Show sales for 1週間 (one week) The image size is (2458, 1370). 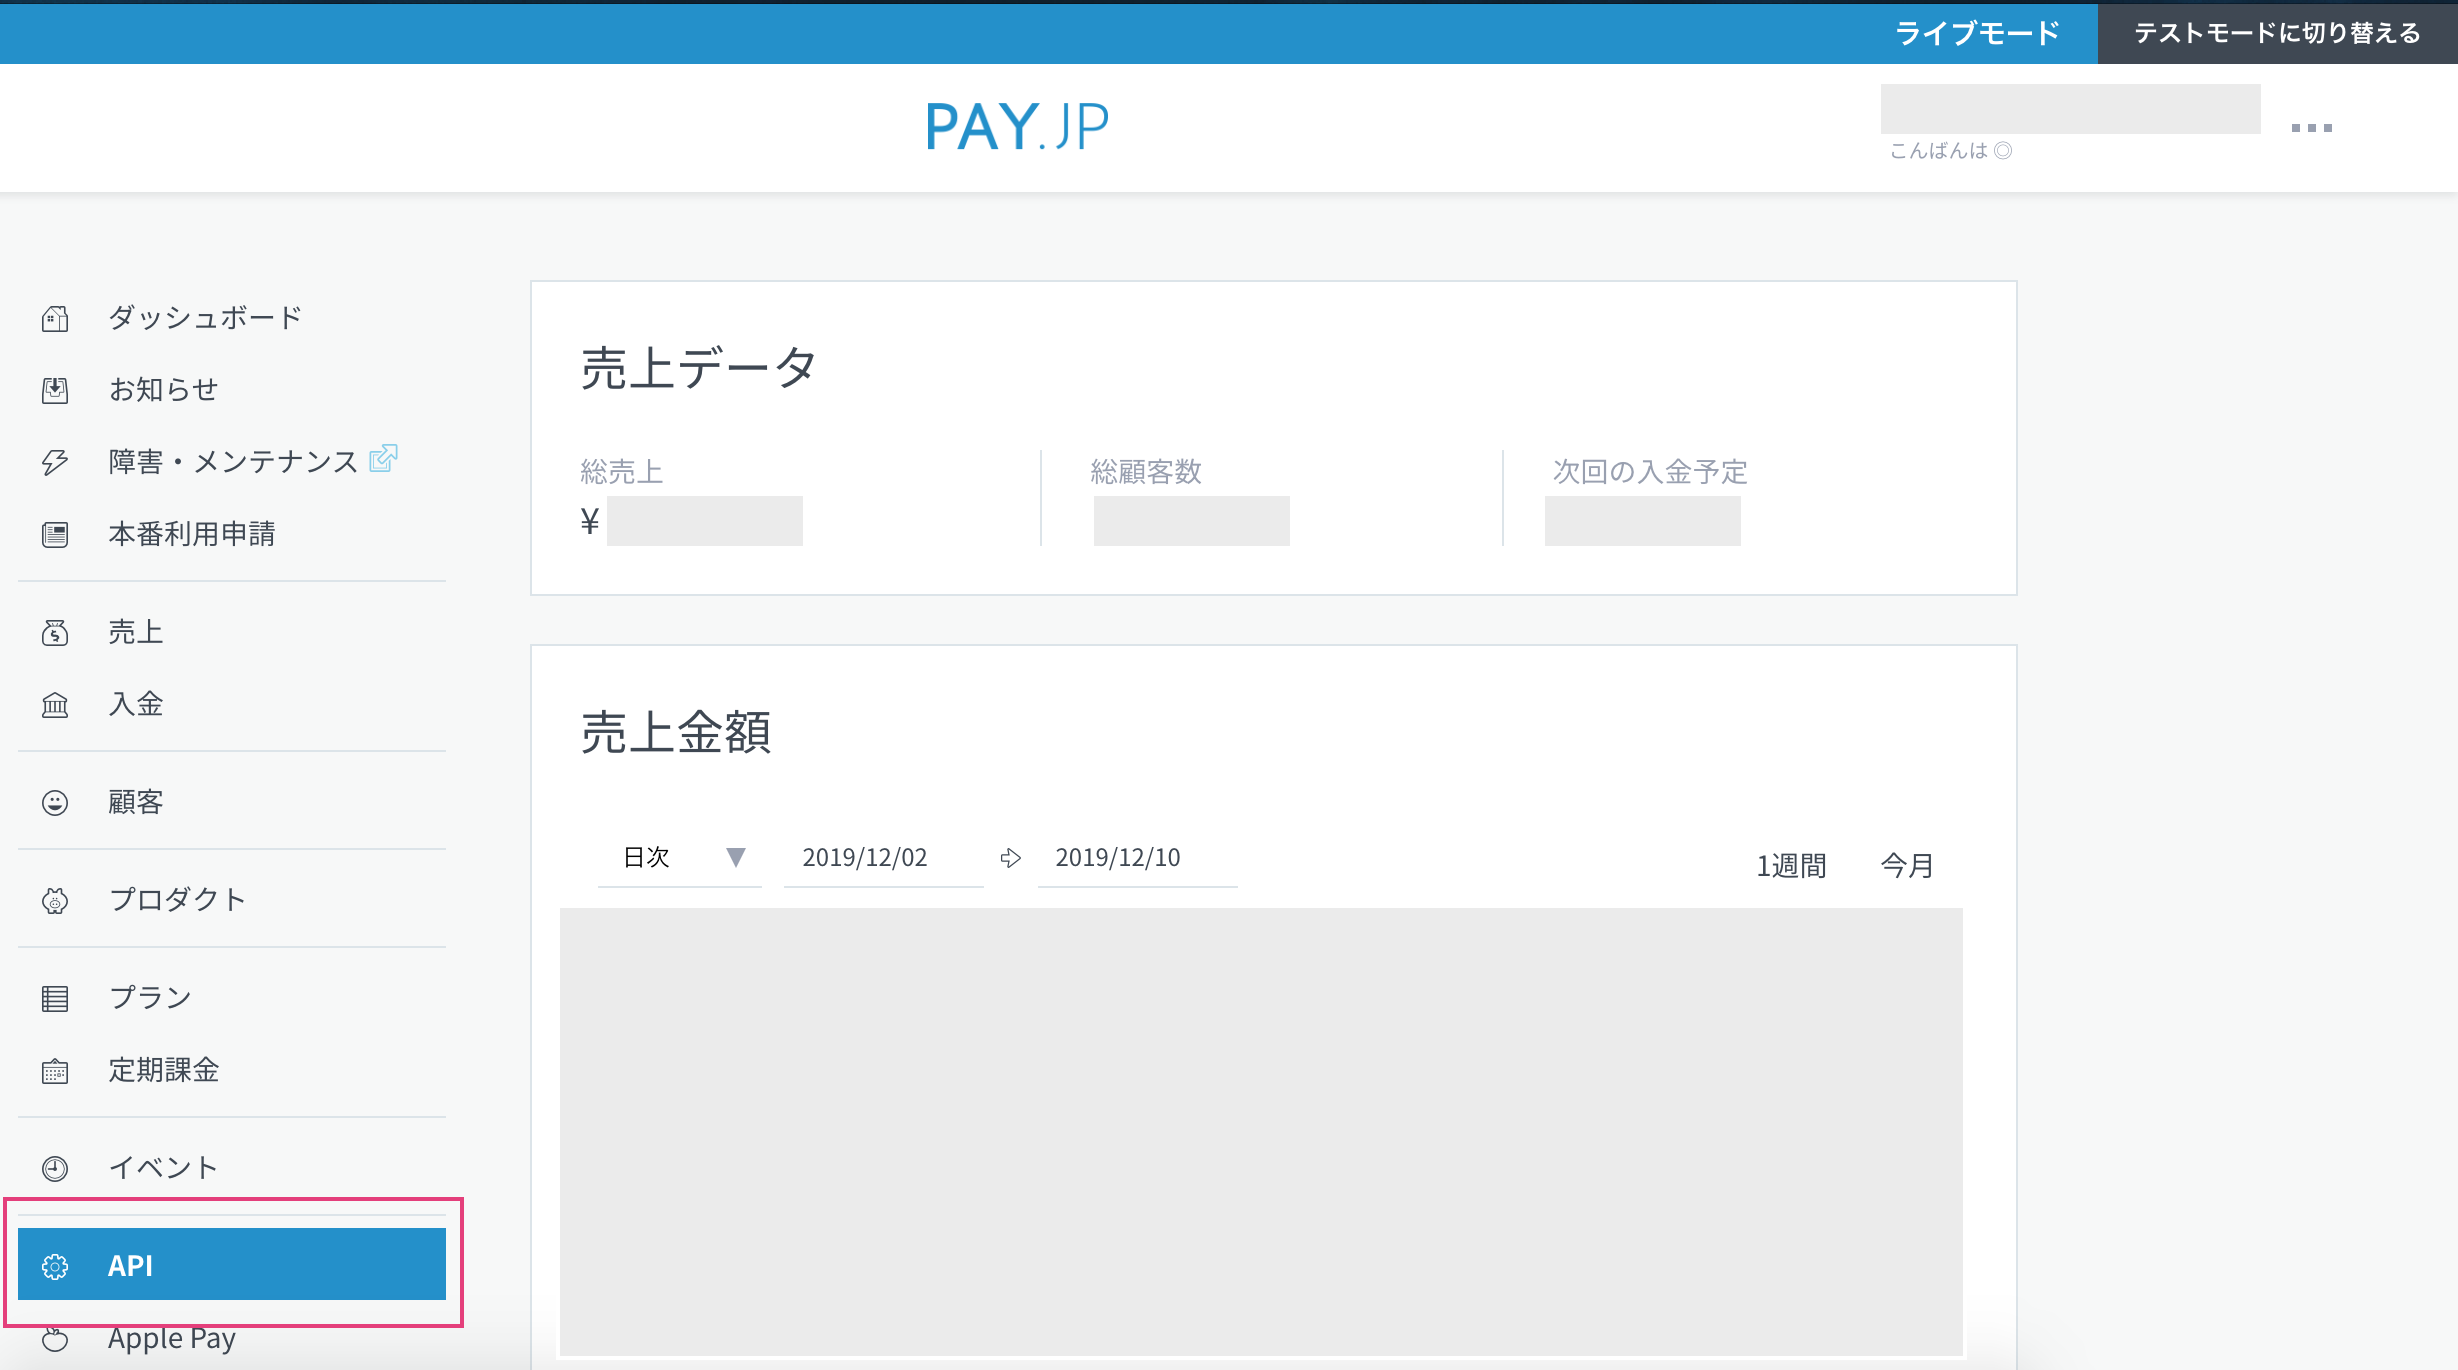click(x=1791, y=864)
